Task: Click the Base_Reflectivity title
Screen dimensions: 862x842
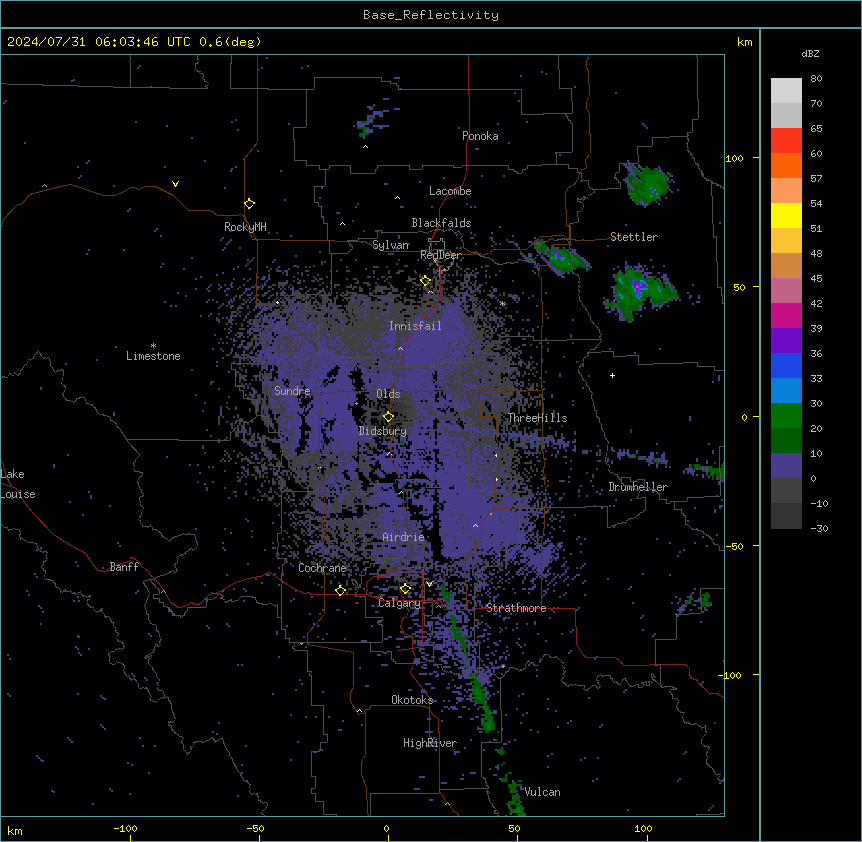Action: (x=431, y=15)
